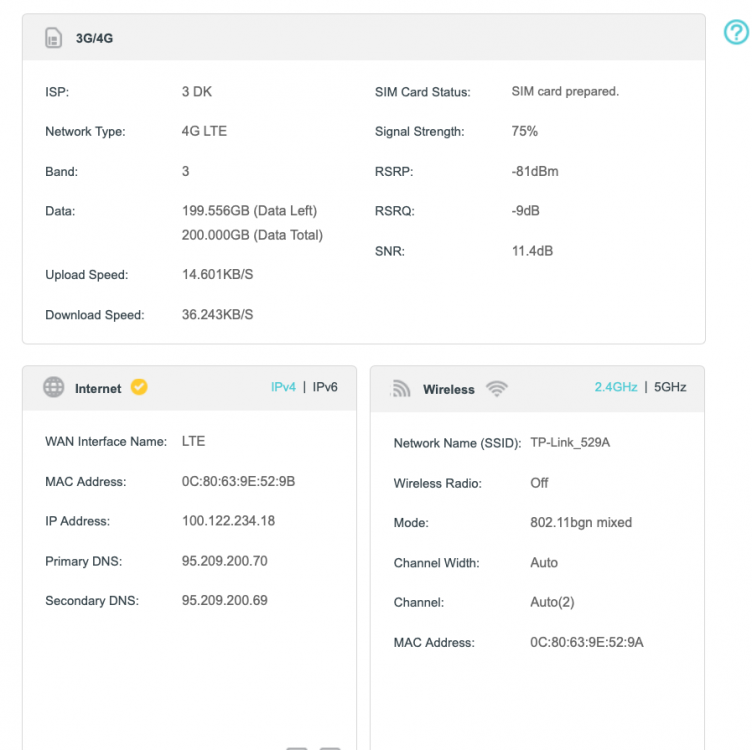Click the SSID value TP-Link_529A
This screenshot has height=750, width=752.
(x=569, y=442)
